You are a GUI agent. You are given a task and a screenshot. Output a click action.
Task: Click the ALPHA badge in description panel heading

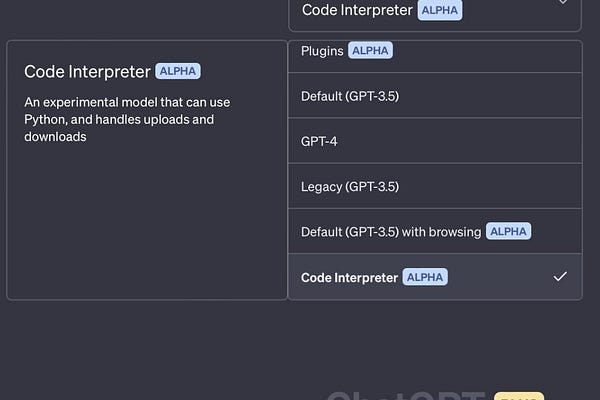pos(178,71)
